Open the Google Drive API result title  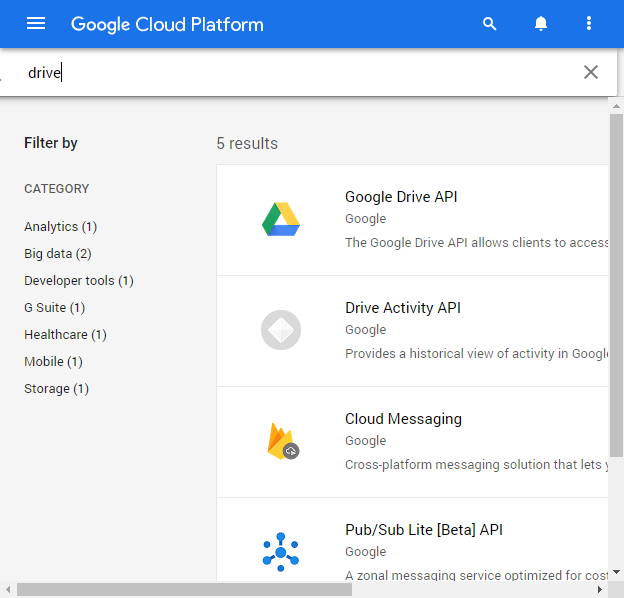coord(401,197)
